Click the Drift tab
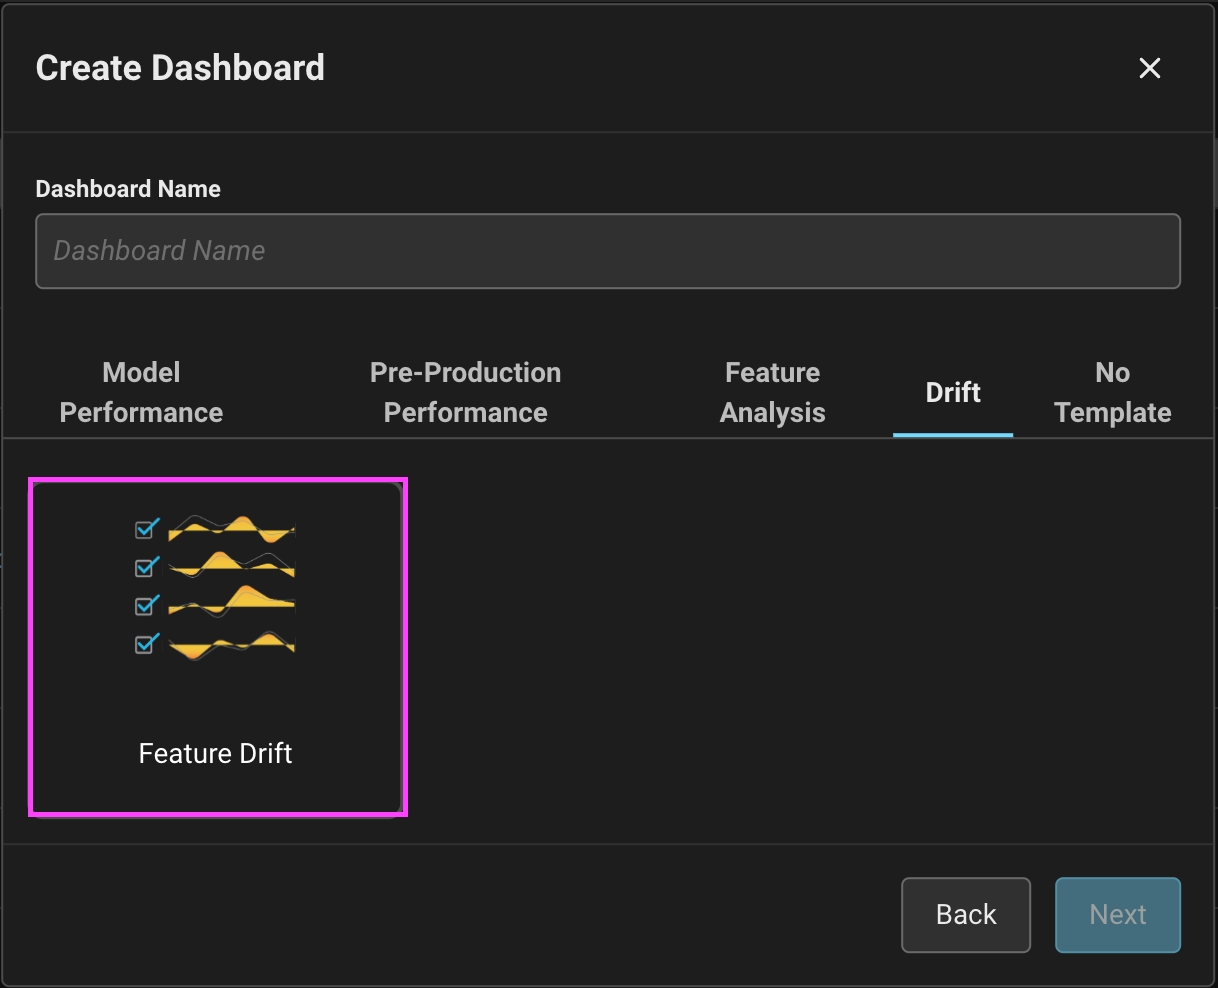Viewport: 1218px width, 988px height. (952, 392)
